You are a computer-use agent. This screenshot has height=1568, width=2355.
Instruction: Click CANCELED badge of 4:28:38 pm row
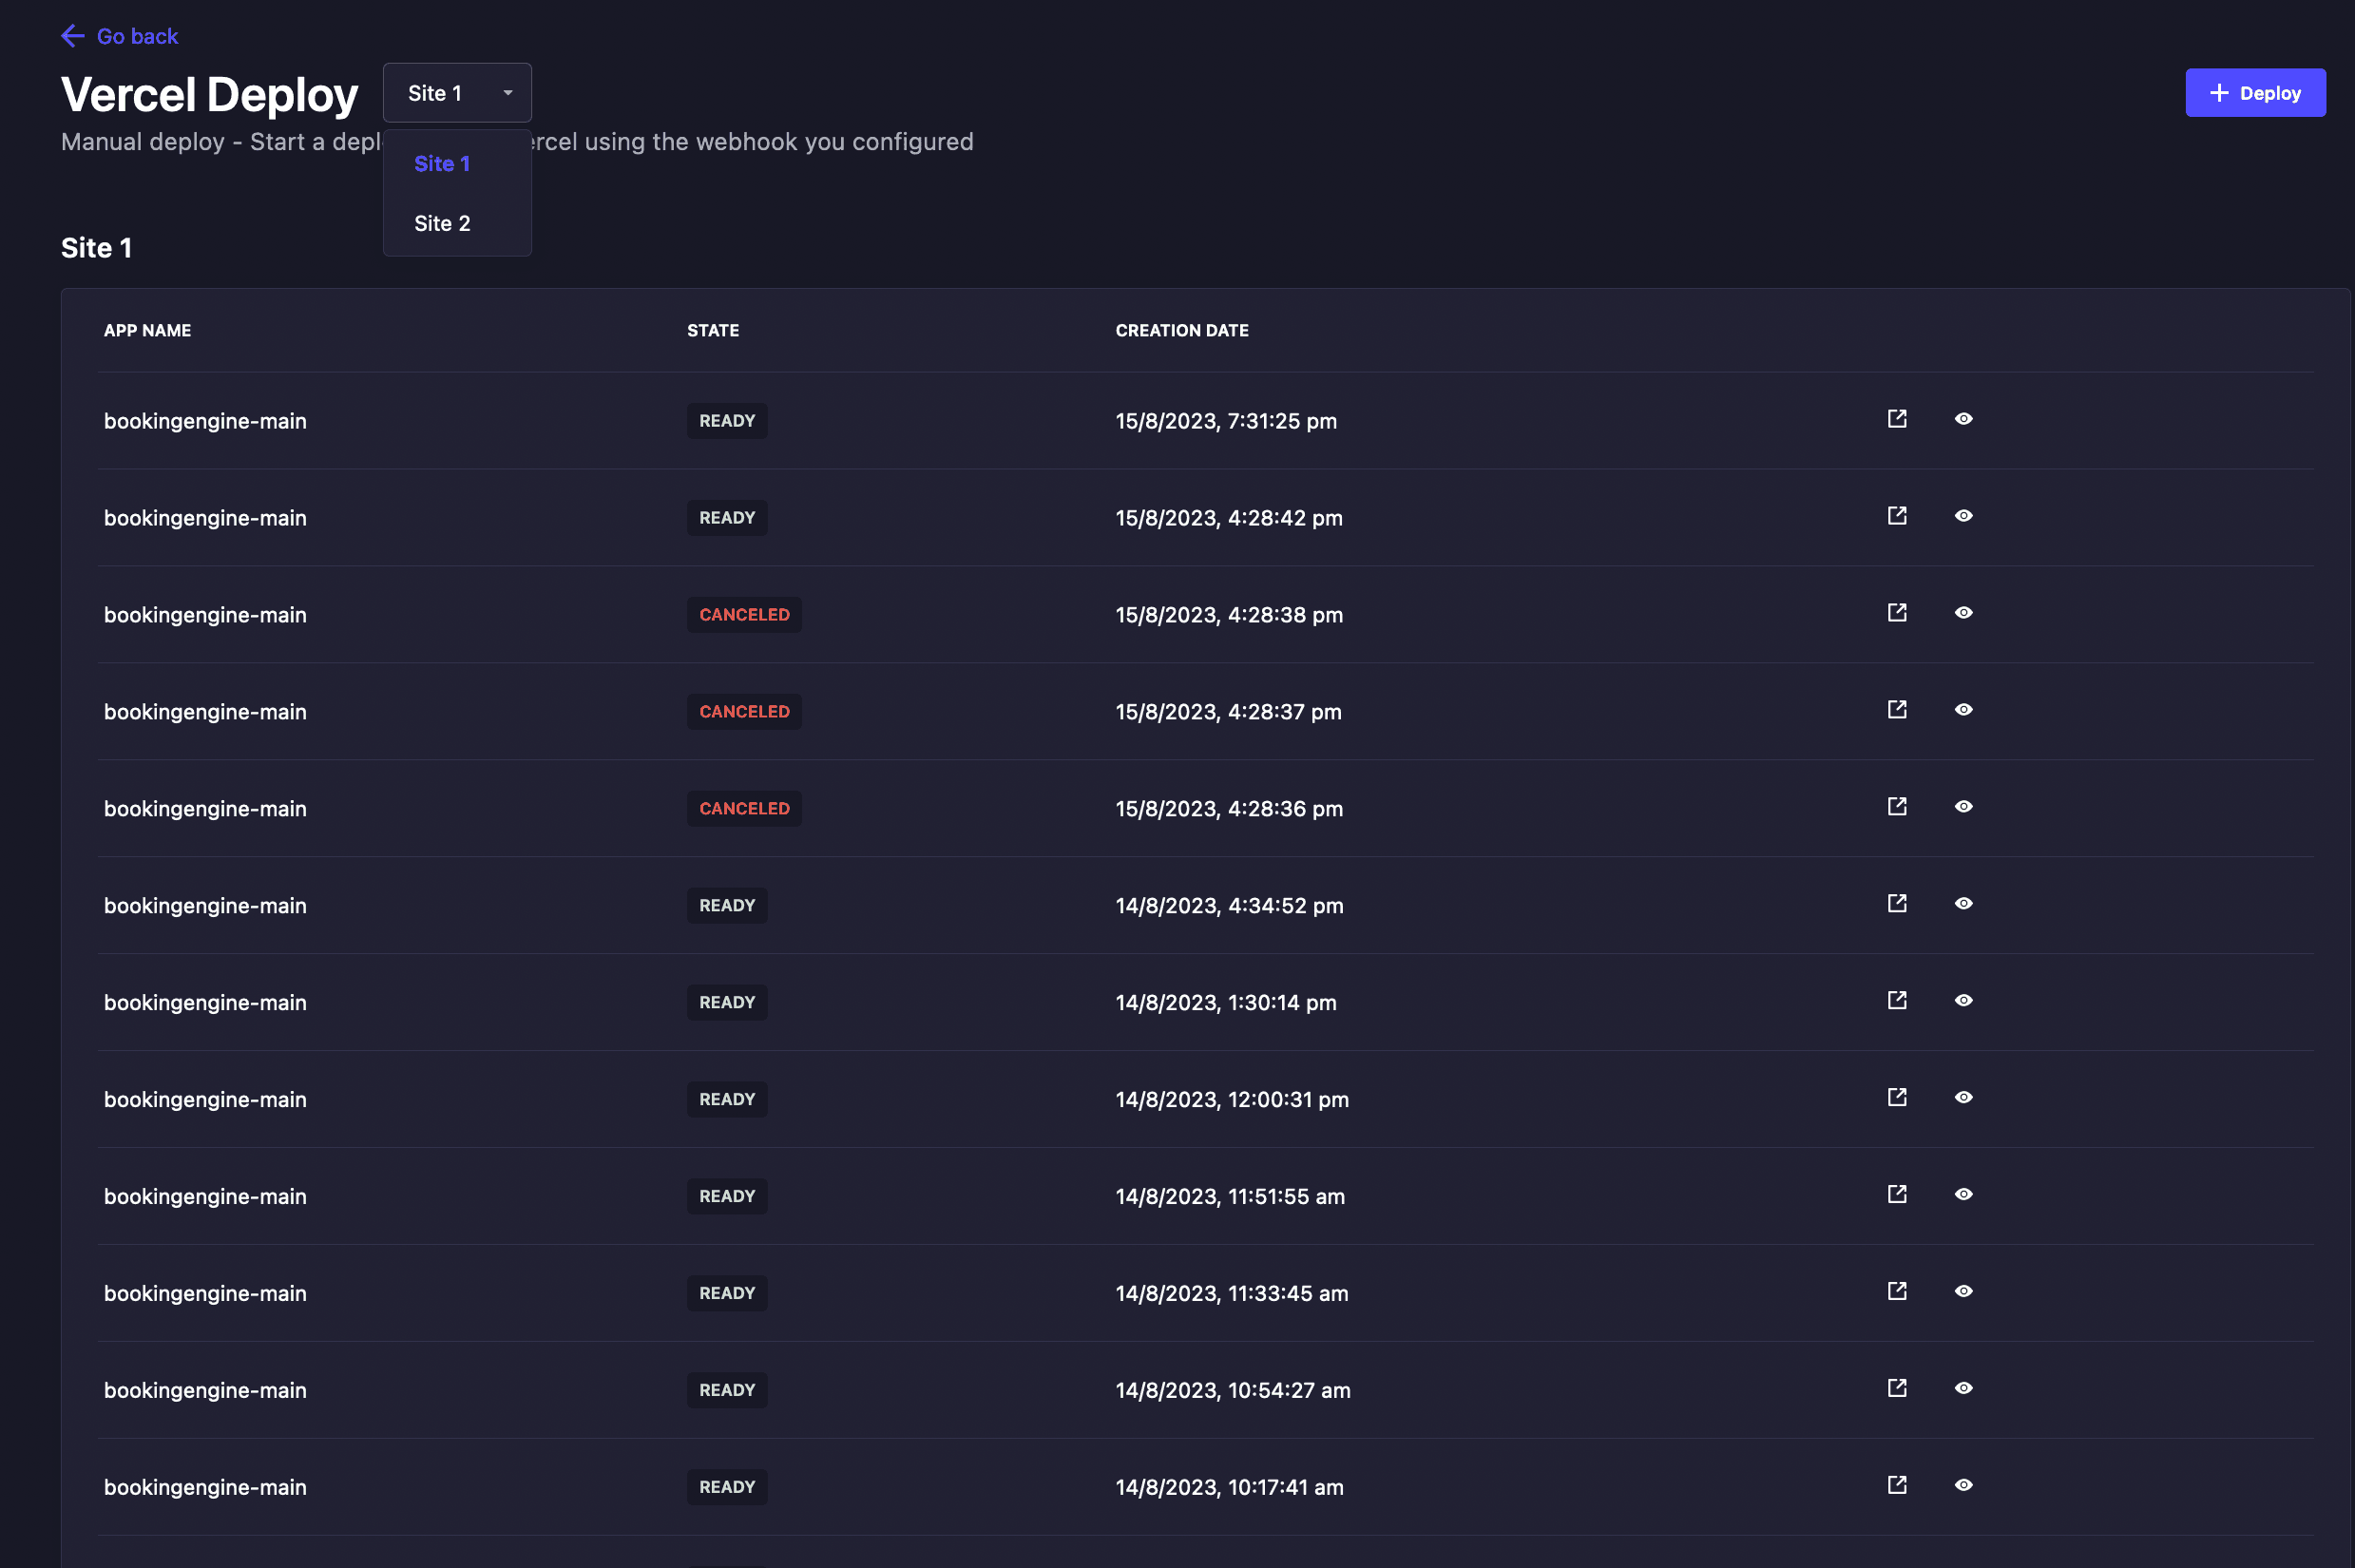click(744, 615)
